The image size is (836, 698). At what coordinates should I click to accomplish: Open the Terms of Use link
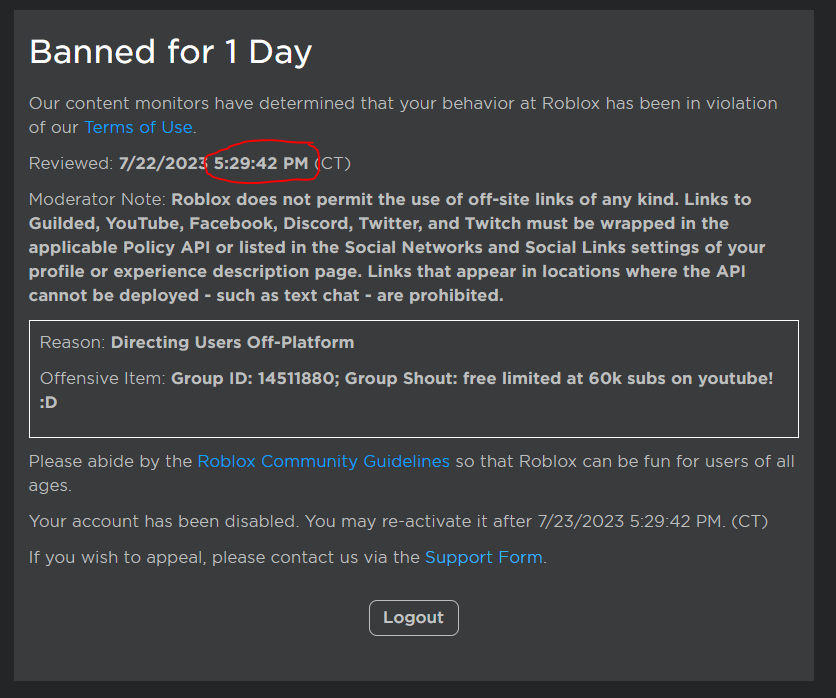pos(138,127)
